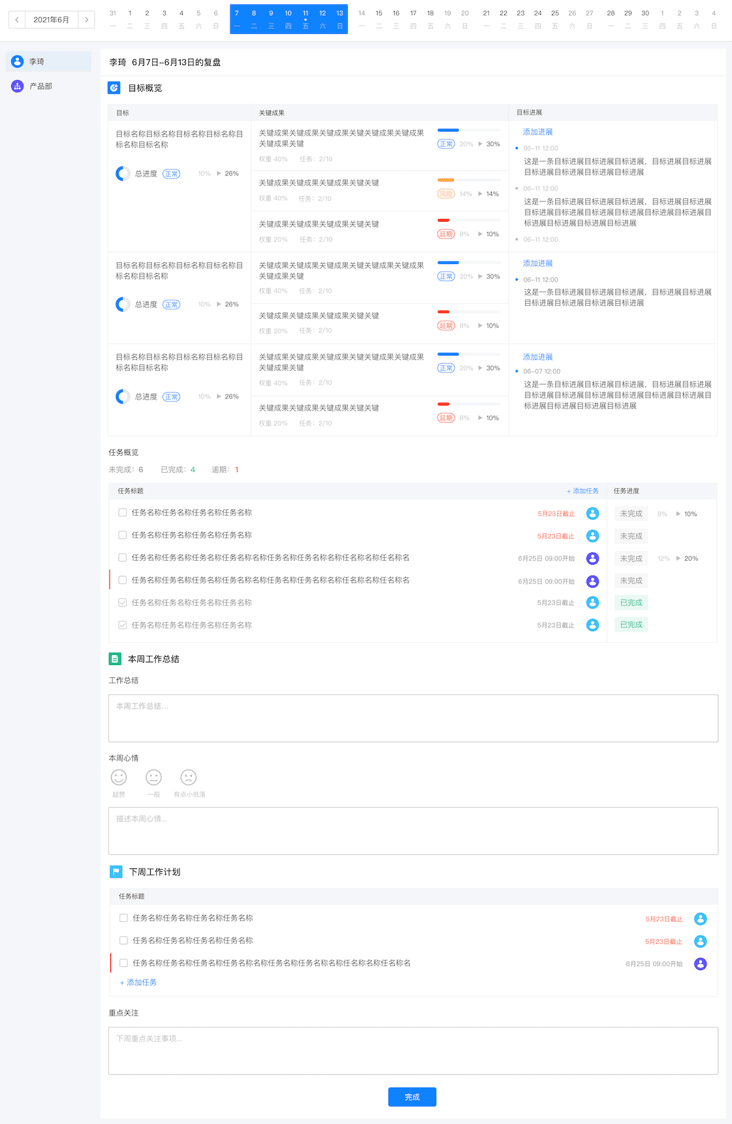This screenshot has height=1124, width=732.
Task: Click into the 本周工作总结 text area
Action: pos(413,718)
